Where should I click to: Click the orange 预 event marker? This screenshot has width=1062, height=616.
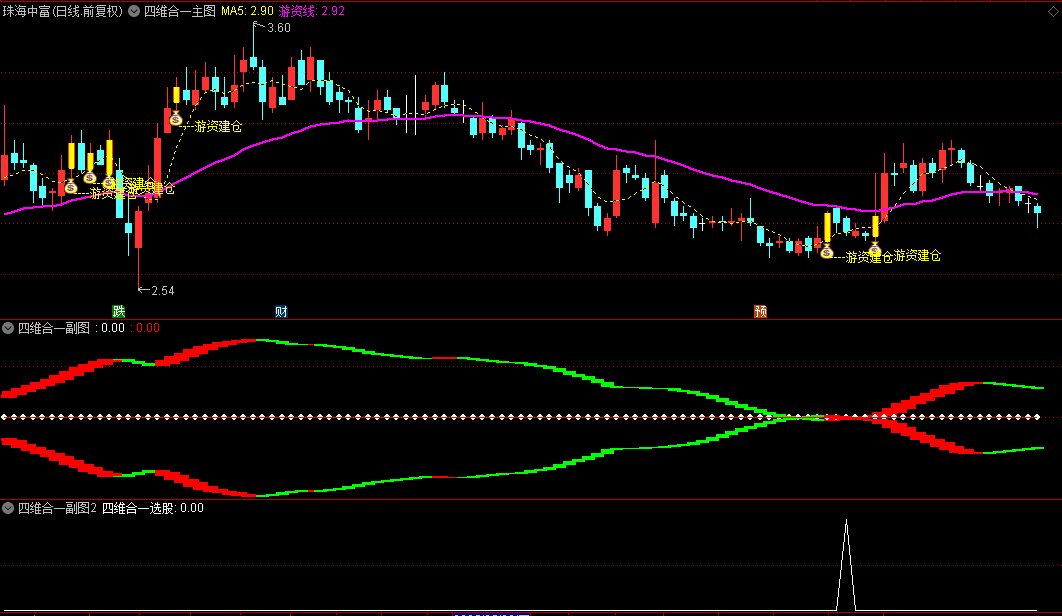[x=761, y=311]
